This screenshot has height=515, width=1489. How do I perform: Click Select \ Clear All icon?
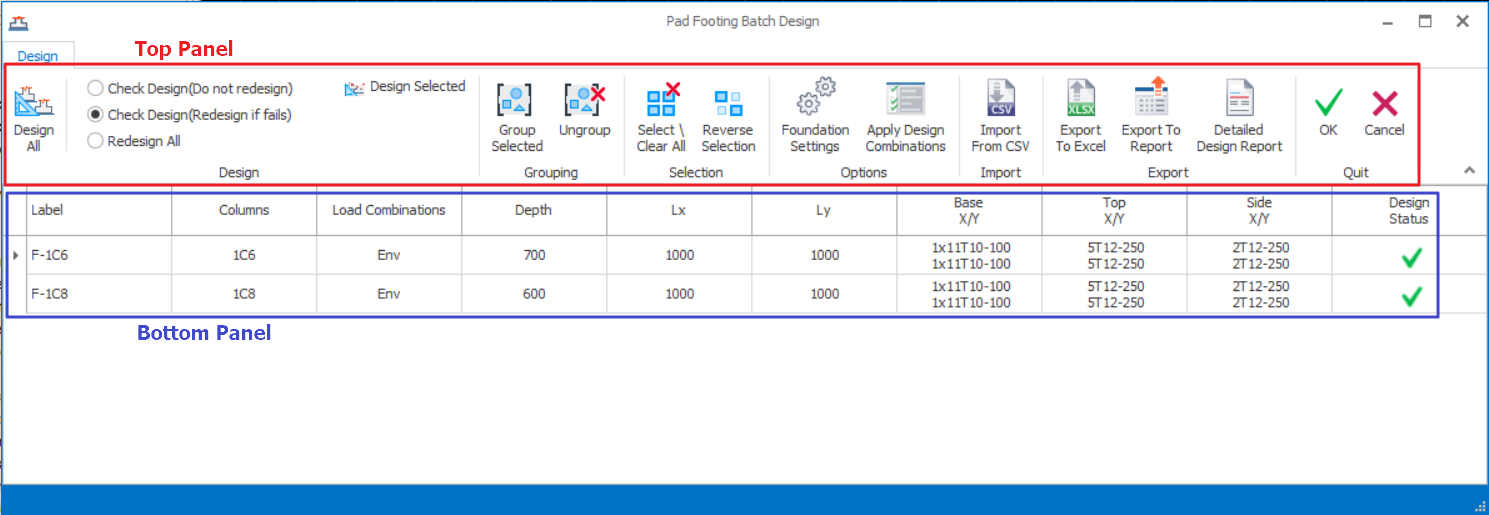(661, 101)
